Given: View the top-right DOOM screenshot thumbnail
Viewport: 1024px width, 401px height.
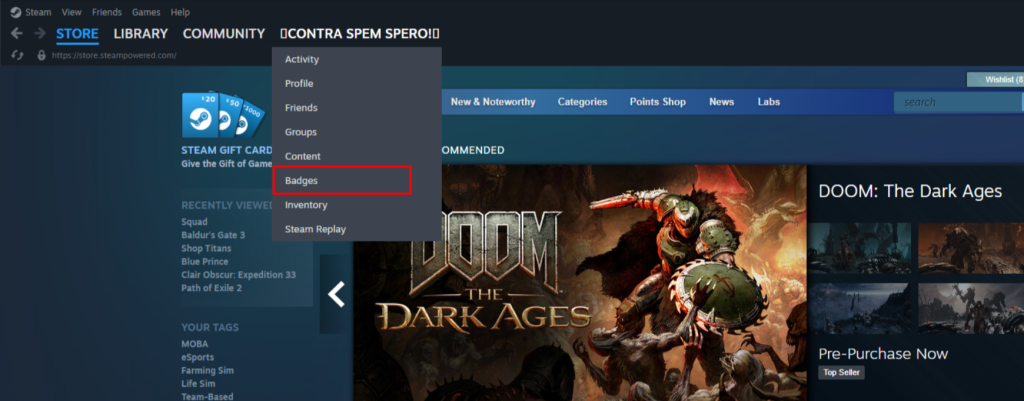Looking at the screenshot, I should [x=970, y=248].
